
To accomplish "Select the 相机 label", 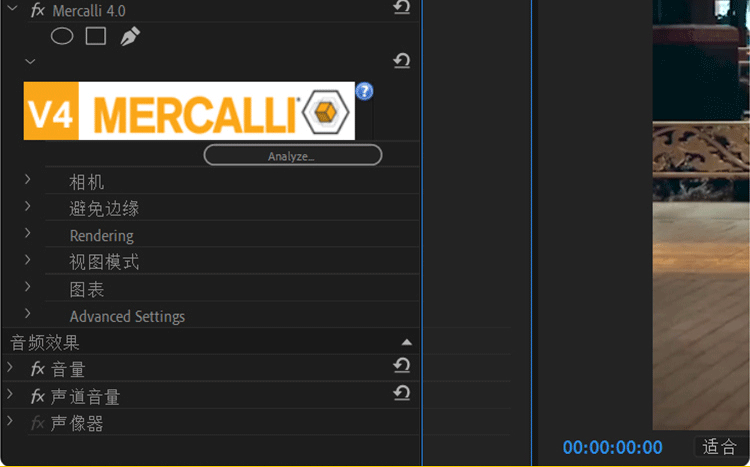I will click(87, 182).
